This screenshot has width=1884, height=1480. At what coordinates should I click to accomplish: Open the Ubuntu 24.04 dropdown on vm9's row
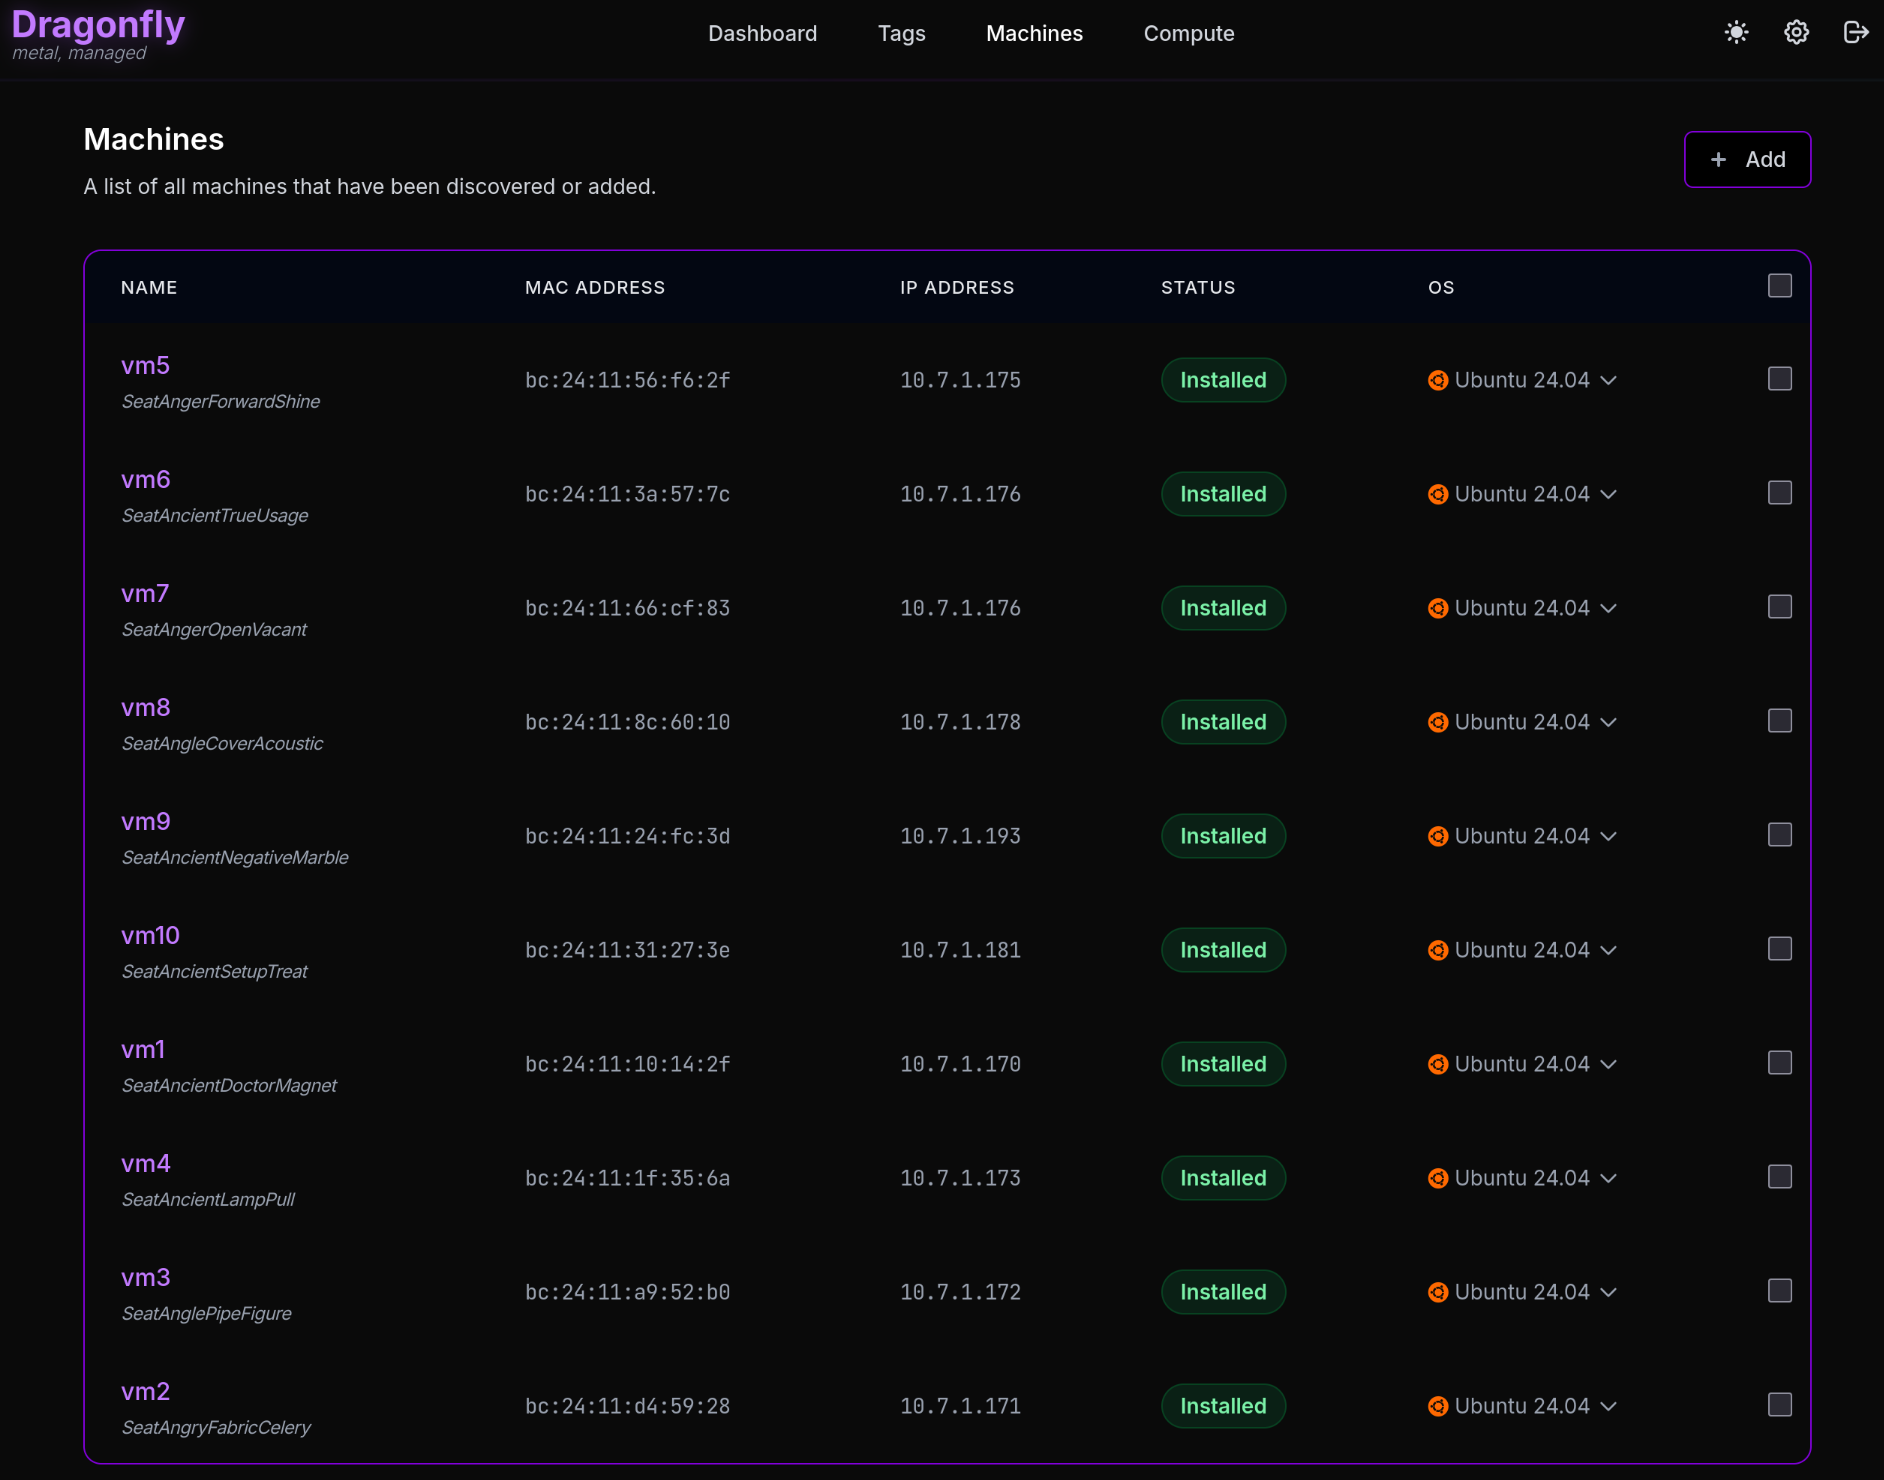1609,836
